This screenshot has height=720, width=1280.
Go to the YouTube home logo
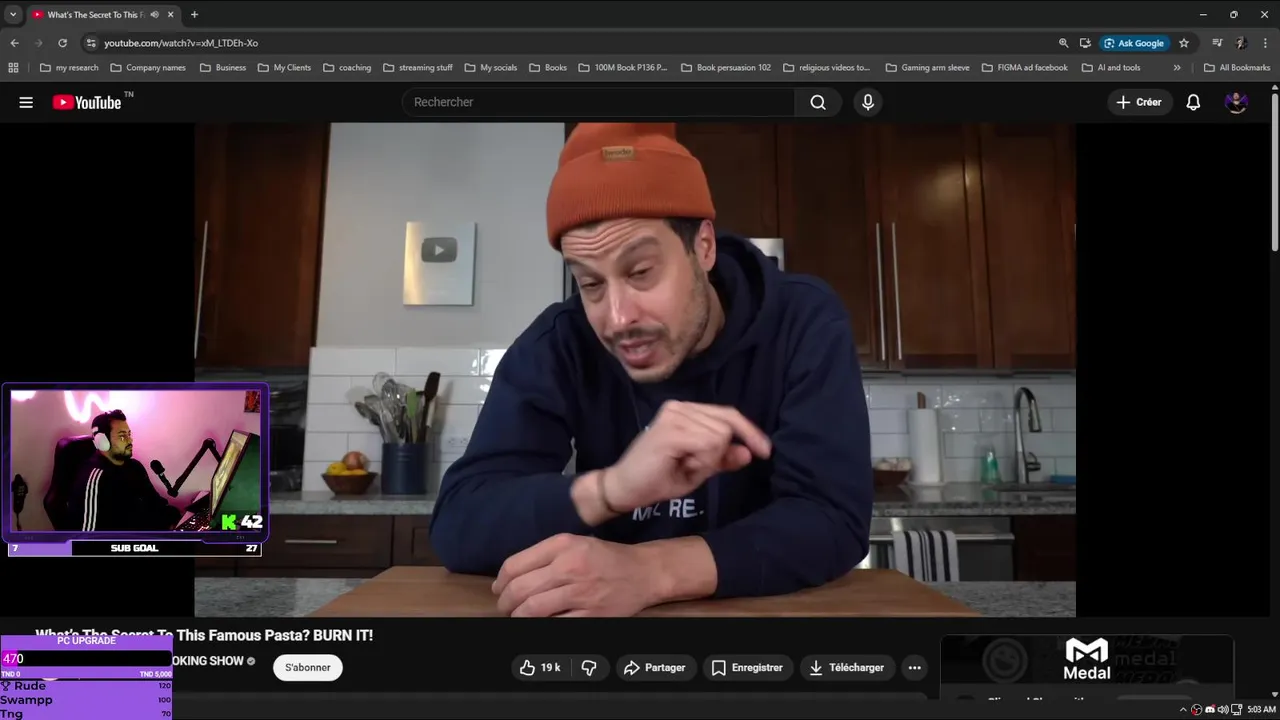[x=87, y=102]
